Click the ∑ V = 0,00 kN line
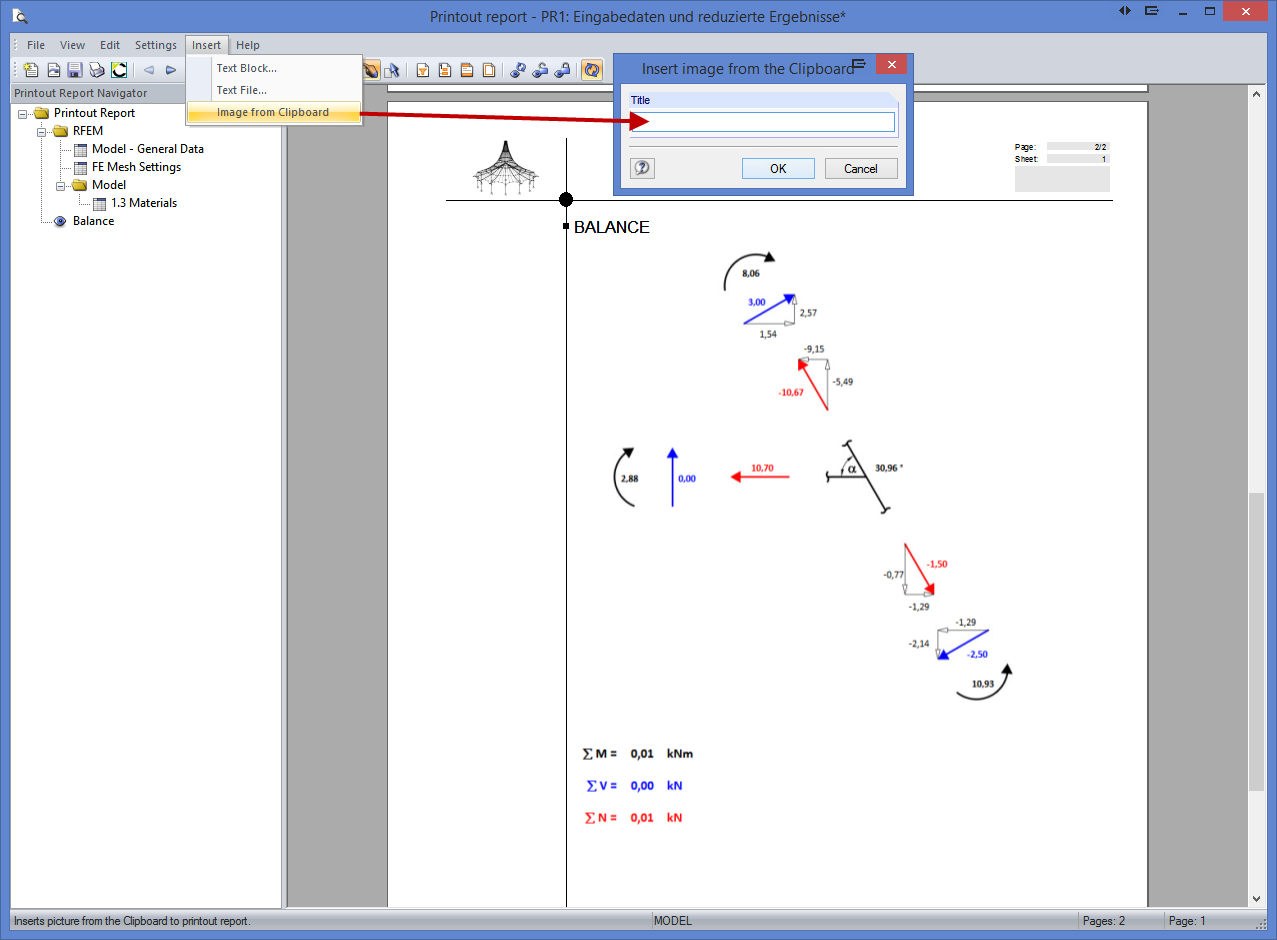The width and height of the screenshot is (1277, 940). 634,786
